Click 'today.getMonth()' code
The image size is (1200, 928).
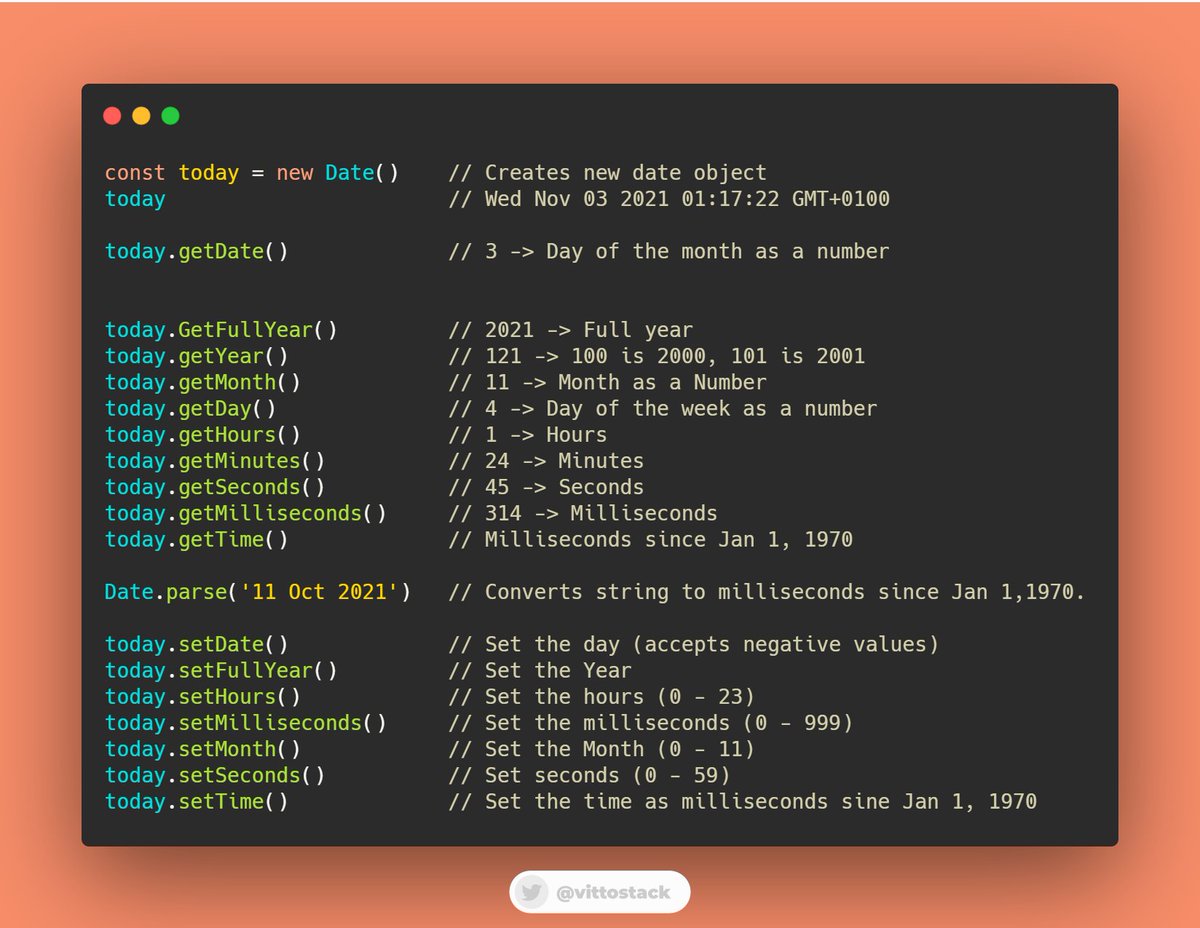pos(203,382)
